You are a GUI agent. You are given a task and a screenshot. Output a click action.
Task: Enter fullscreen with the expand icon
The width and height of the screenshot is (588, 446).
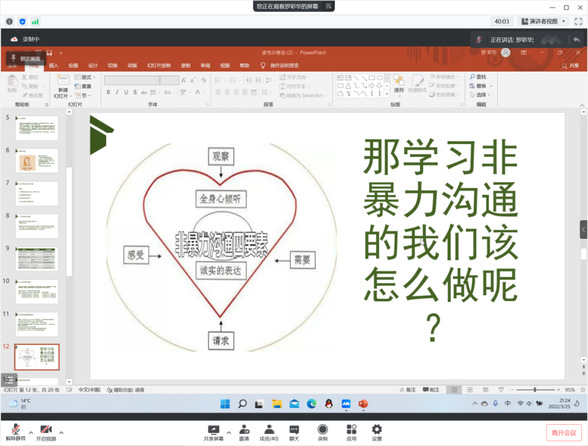579,21
